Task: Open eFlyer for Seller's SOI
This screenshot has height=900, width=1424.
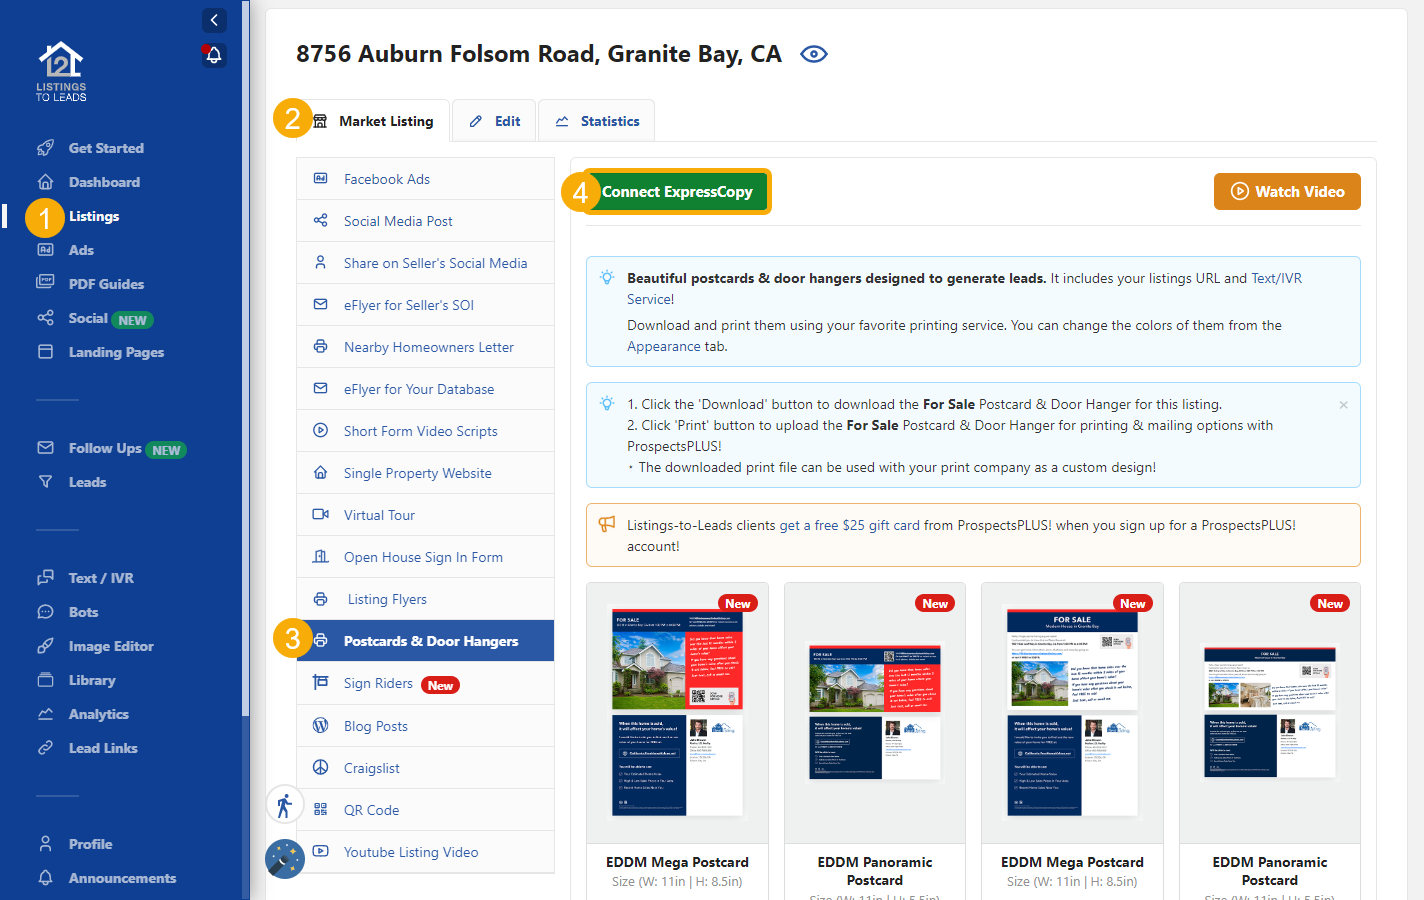Action: click(x=425, y=305)
